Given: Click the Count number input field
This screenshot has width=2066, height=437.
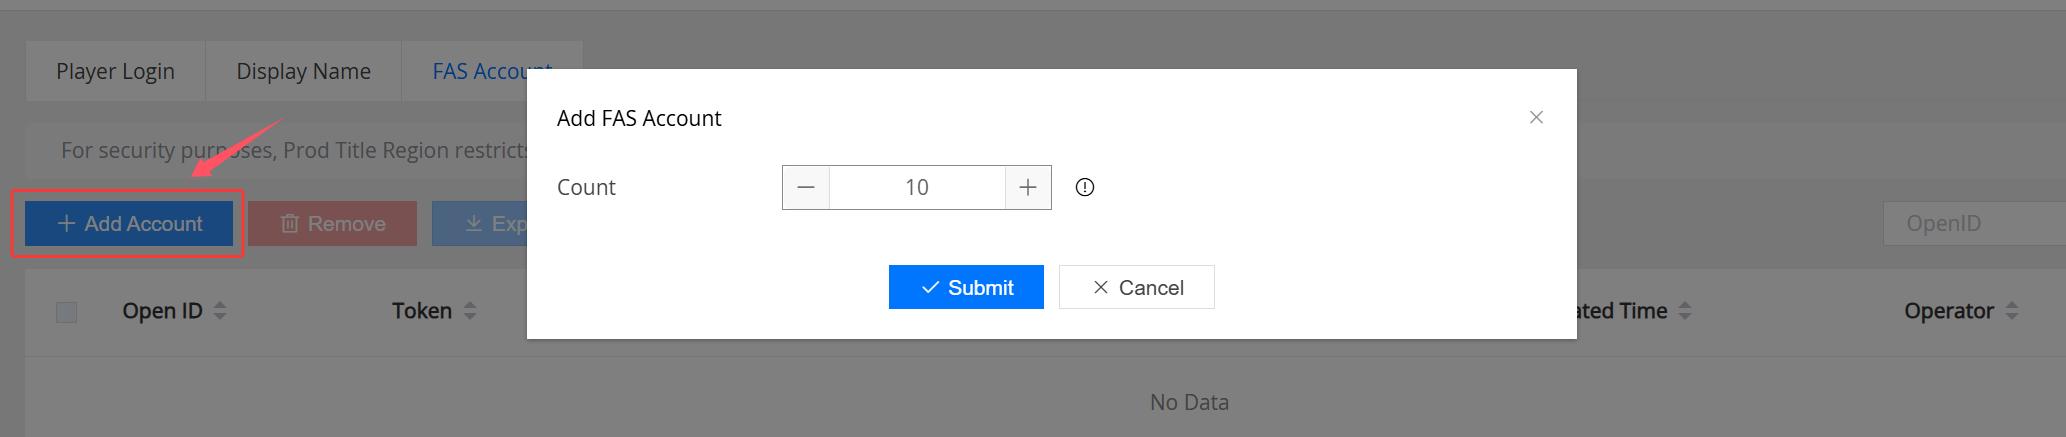Looking at the screenshot, I should (x=916, y=188).
